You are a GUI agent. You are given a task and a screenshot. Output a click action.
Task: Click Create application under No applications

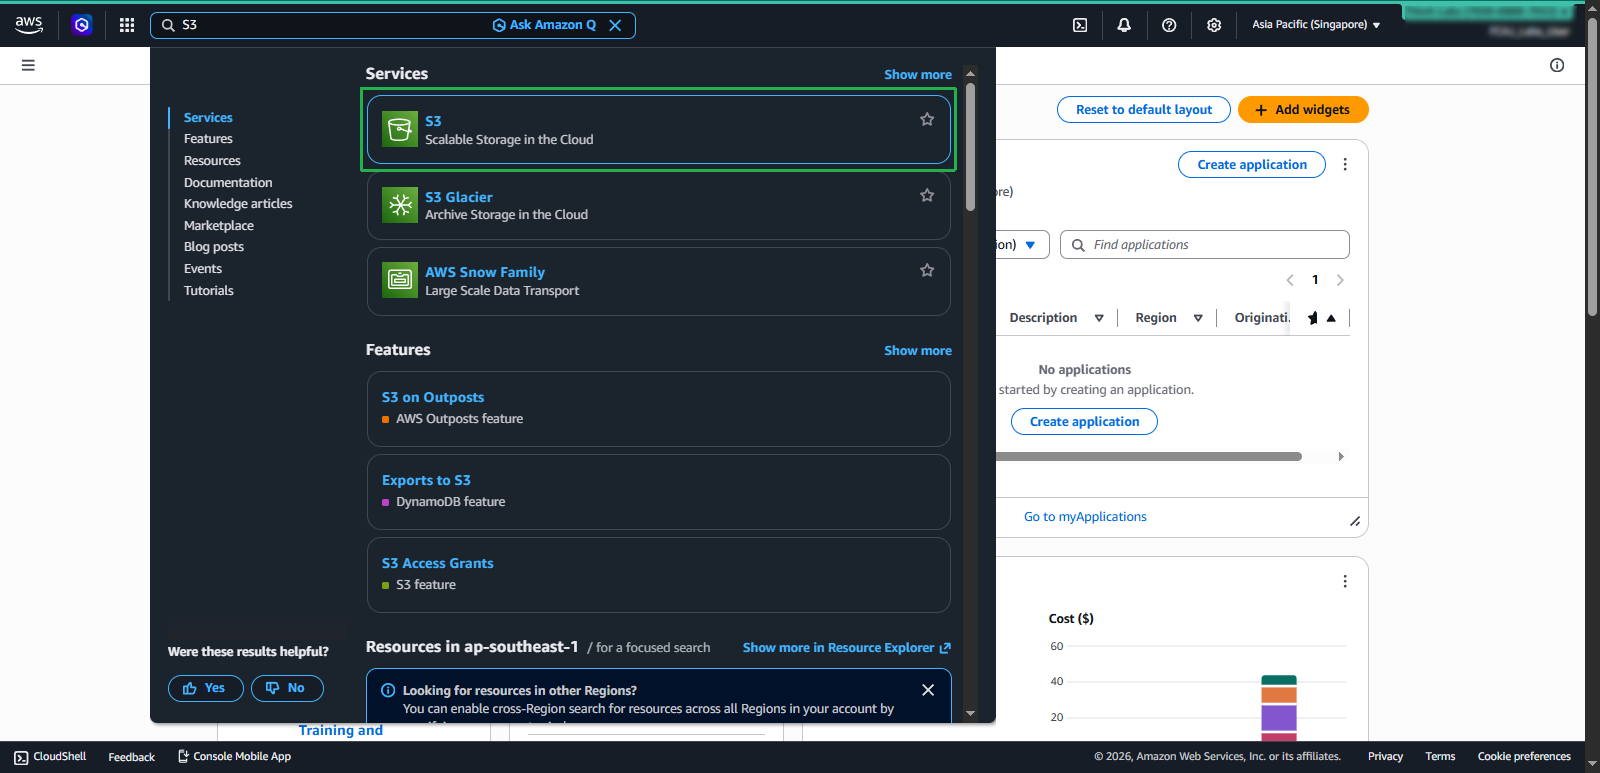click(1084, 422)
